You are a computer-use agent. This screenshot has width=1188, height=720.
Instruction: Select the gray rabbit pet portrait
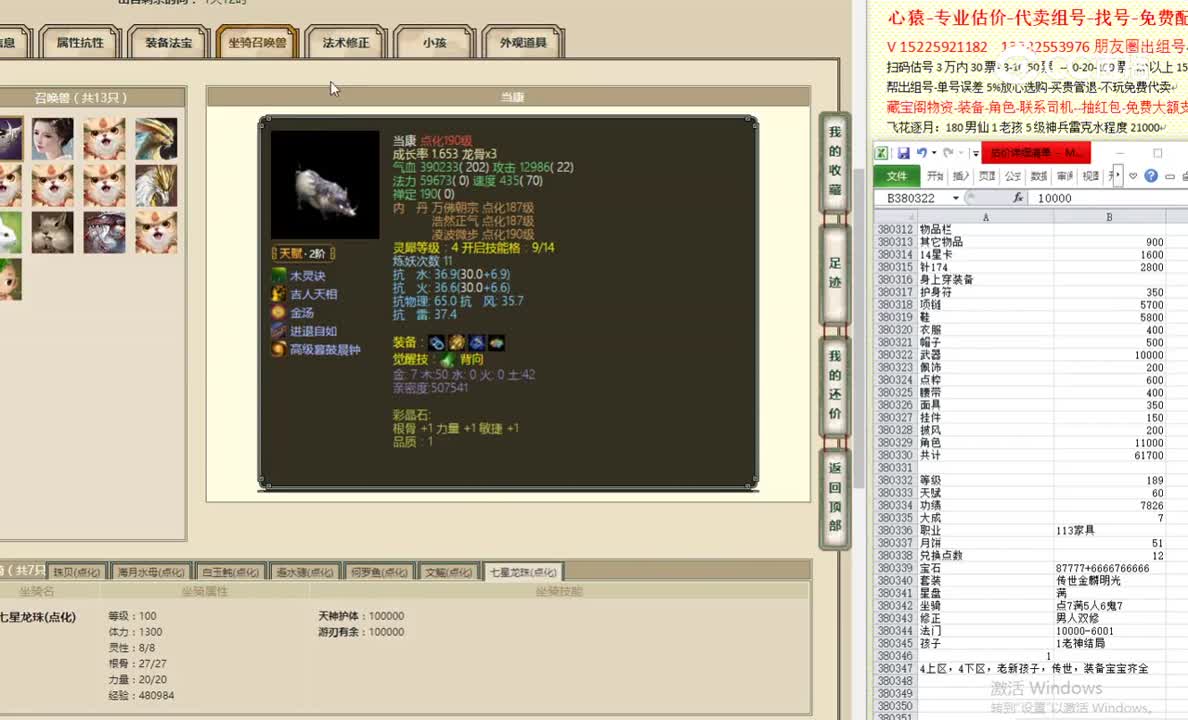click(53, 232)
